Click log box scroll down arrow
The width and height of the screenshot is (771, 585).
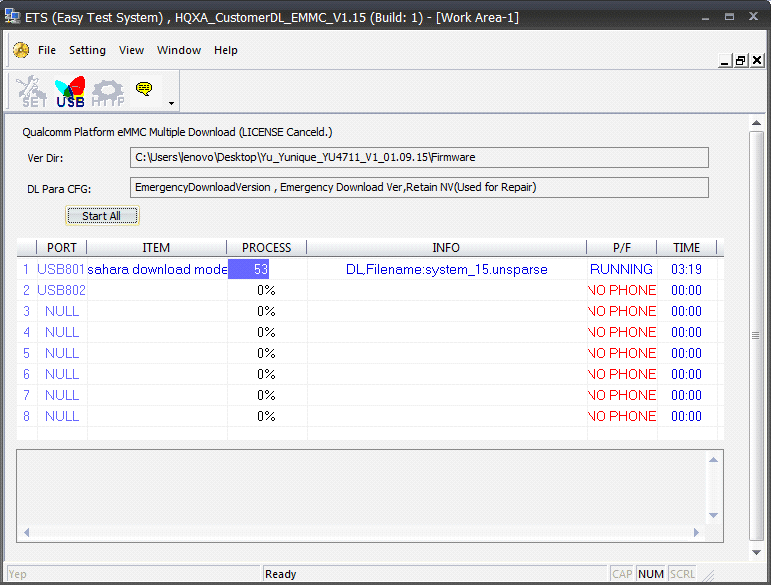coord(713,516)
